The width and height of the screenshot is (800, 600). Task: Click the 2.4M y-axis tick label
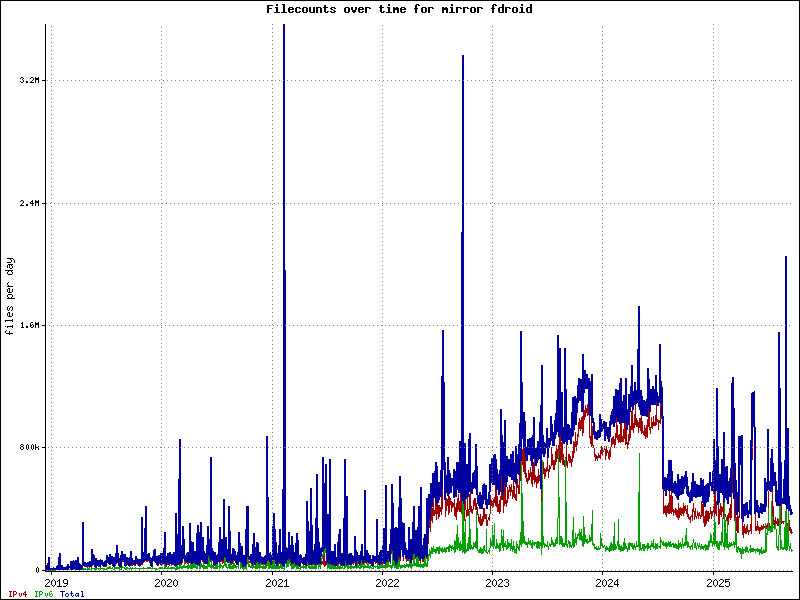point(30,203)
